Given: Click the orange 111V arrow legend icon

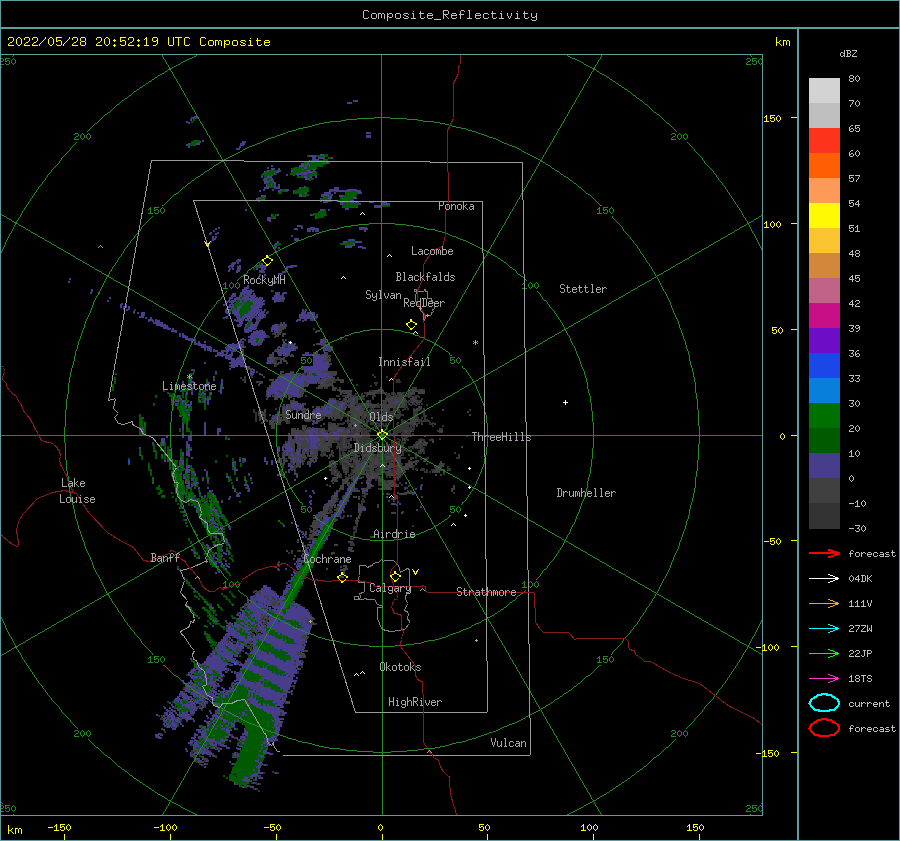Looking at the screenshot, I should tap(824, 603).
